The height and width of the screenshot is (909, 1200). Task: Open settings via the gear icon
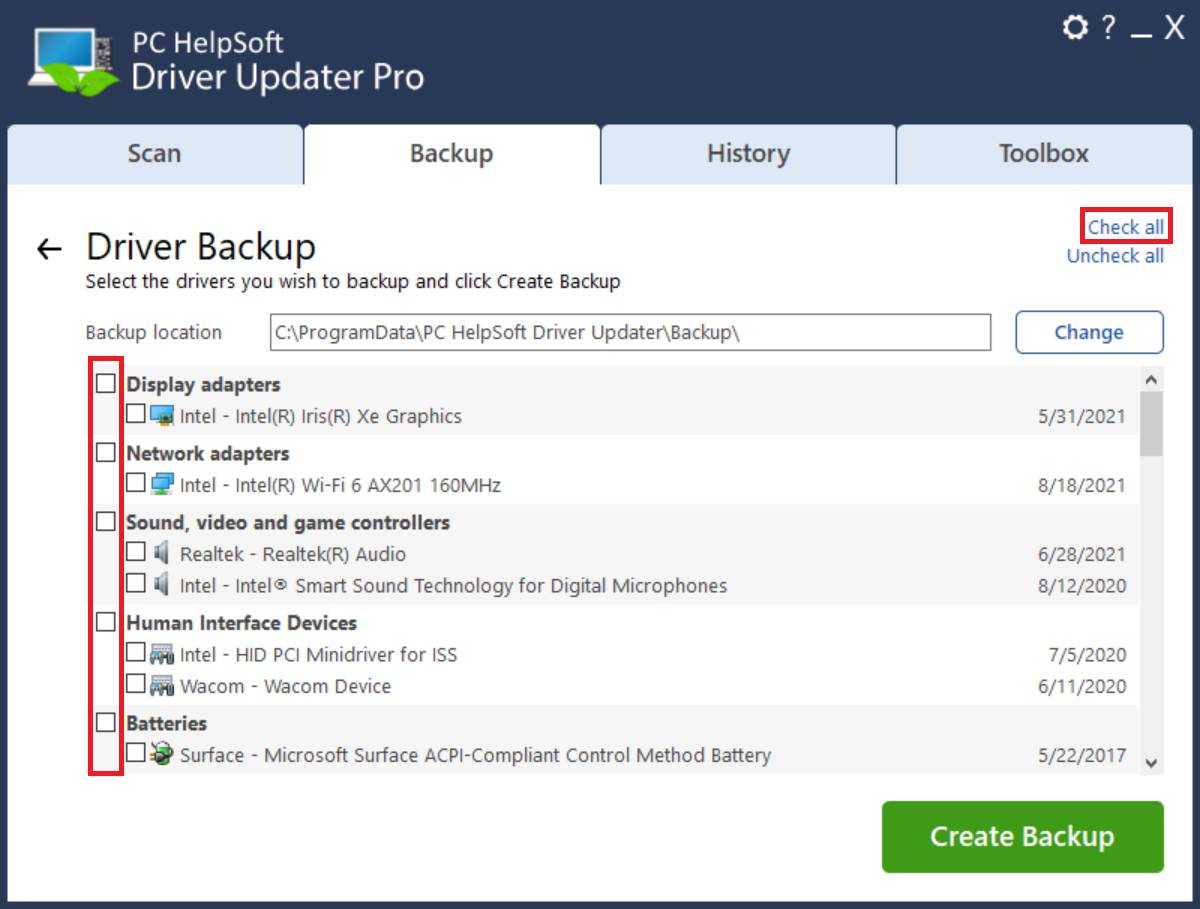(1075, 28)
